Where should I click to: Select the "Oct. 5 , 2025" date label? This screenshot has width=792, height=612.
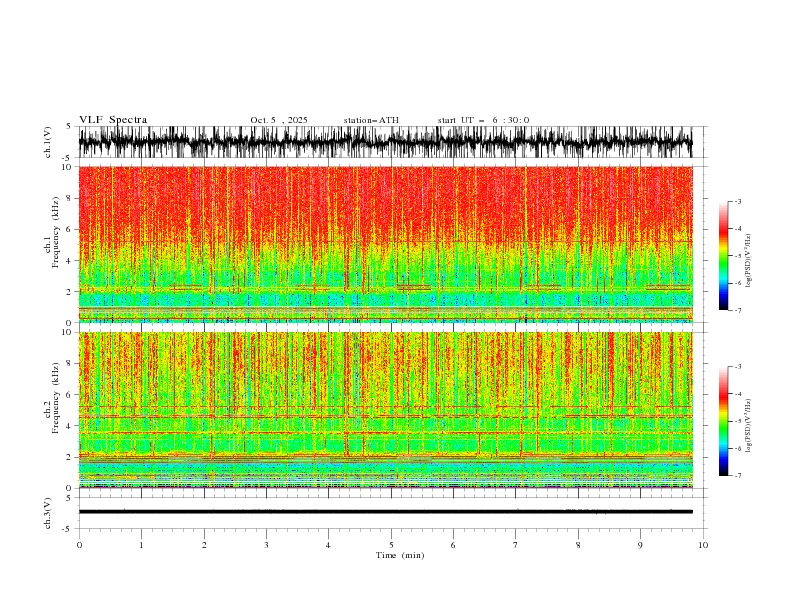278,120
